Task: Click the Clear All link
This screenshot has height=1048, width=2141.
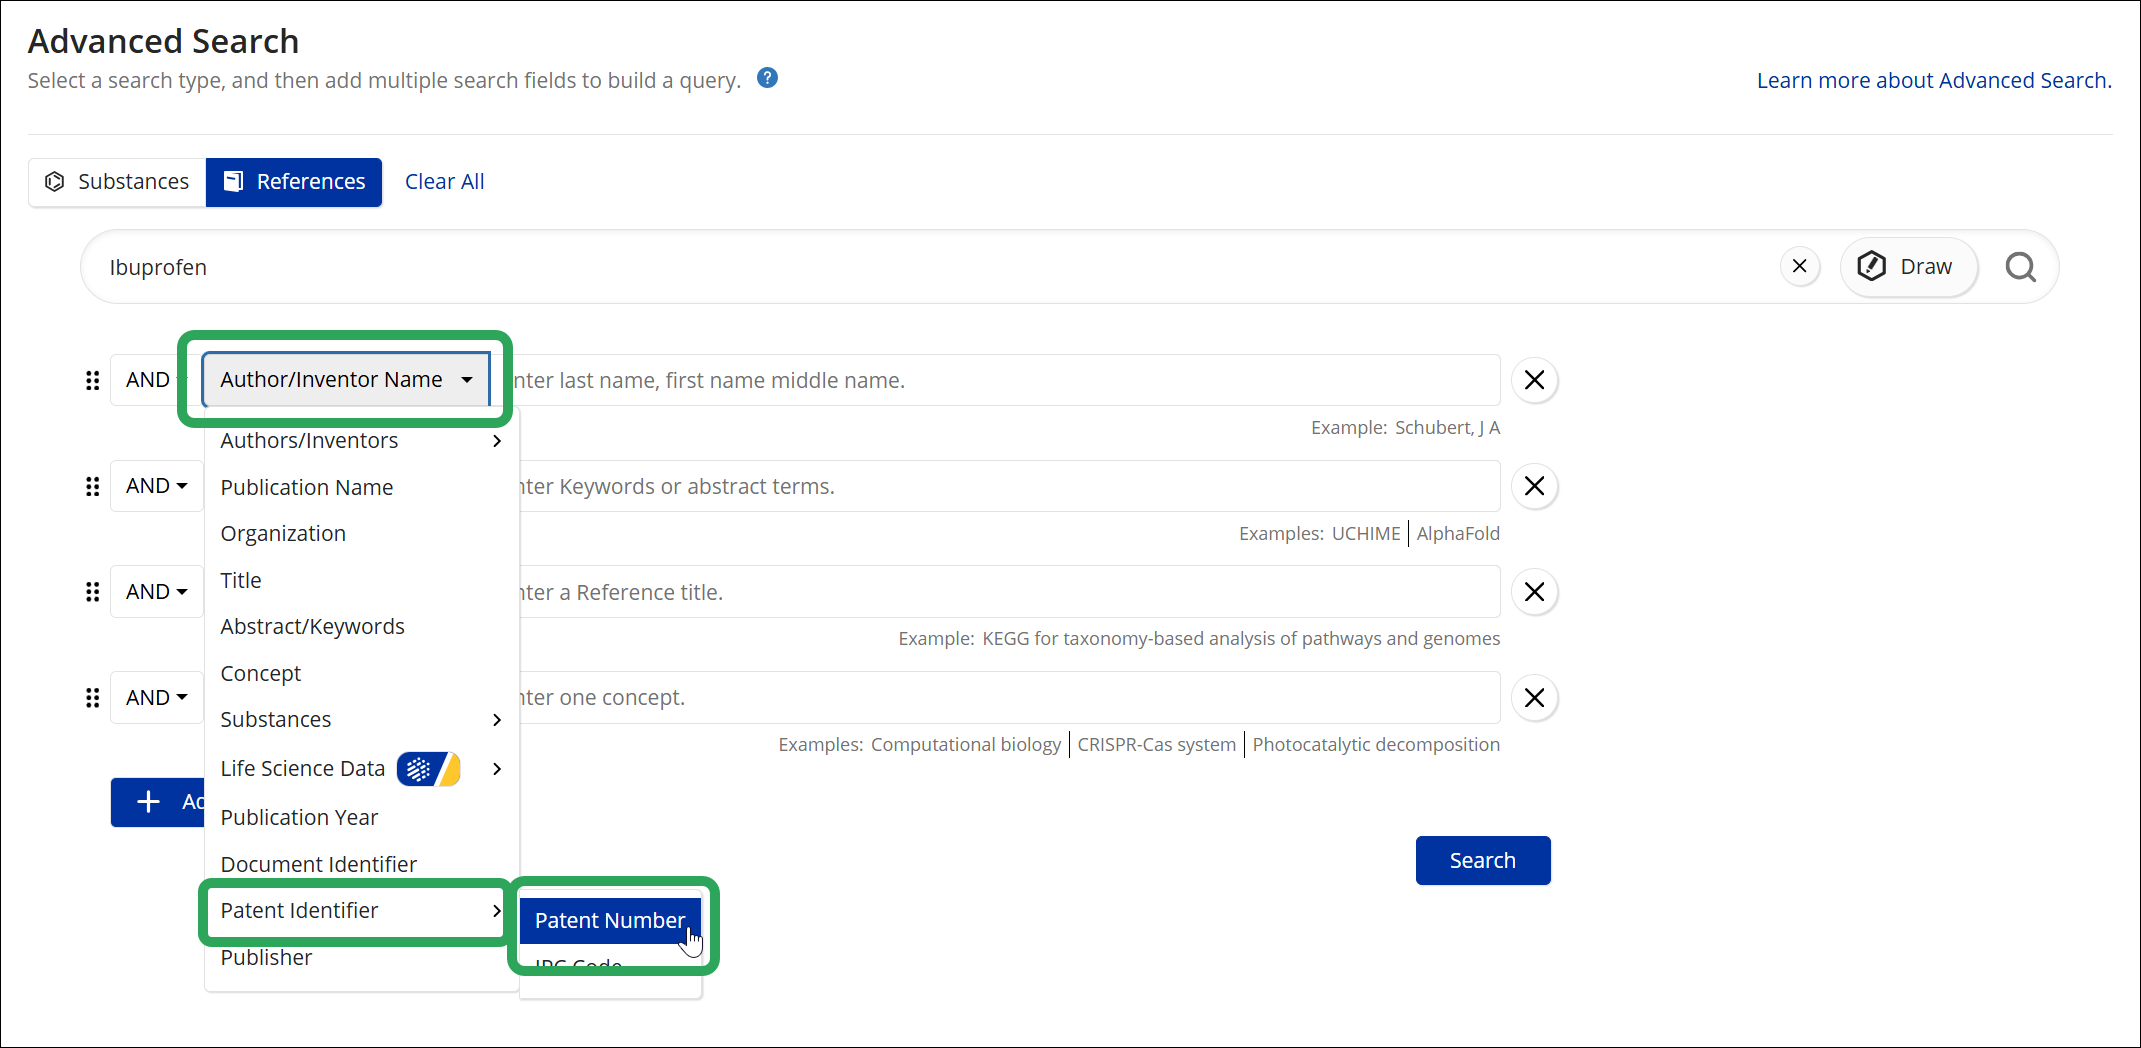Action: point(444,182)
